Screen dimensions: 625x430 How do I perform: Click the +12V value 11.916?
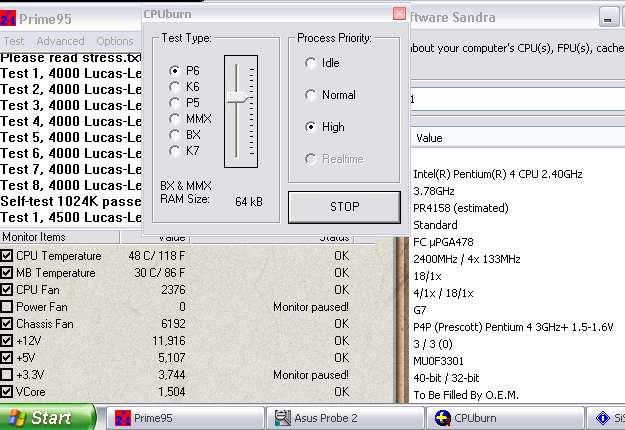coord(169,341)
